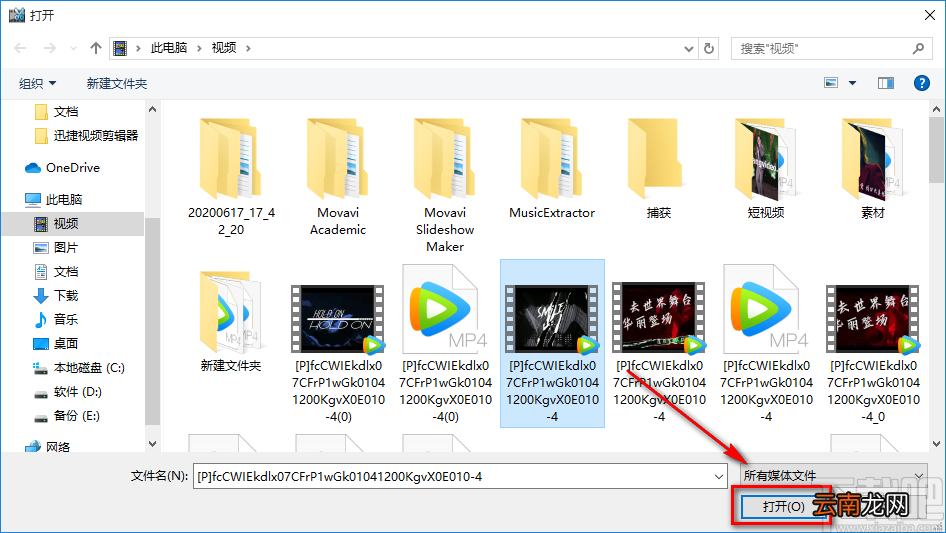
Task: Go back with the left arrow button
Action: click(x=20, y=48)
